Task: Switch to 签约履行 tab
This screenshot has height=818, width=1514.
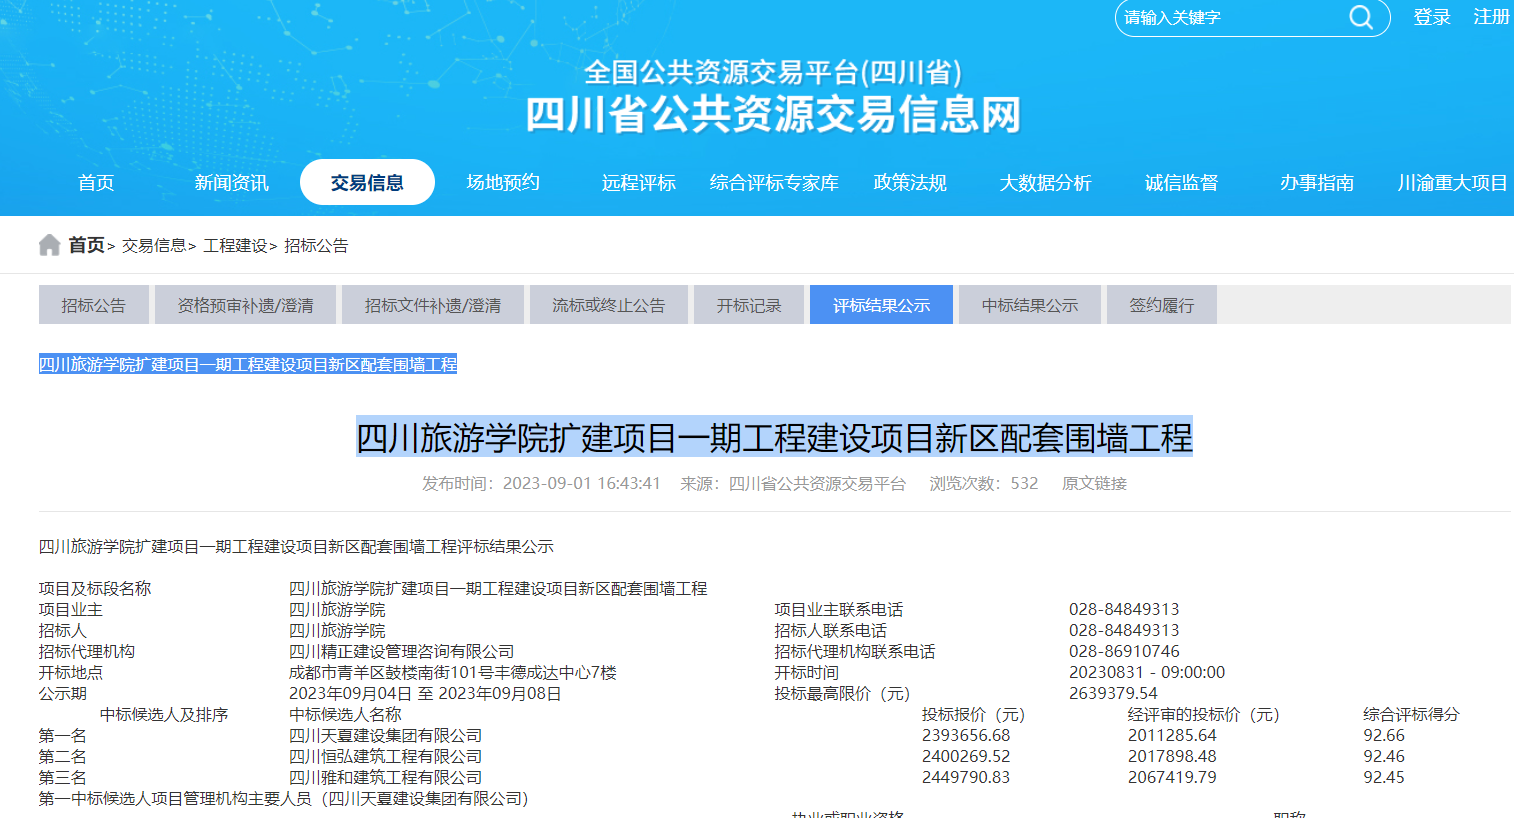Action: click(1162, 305)
